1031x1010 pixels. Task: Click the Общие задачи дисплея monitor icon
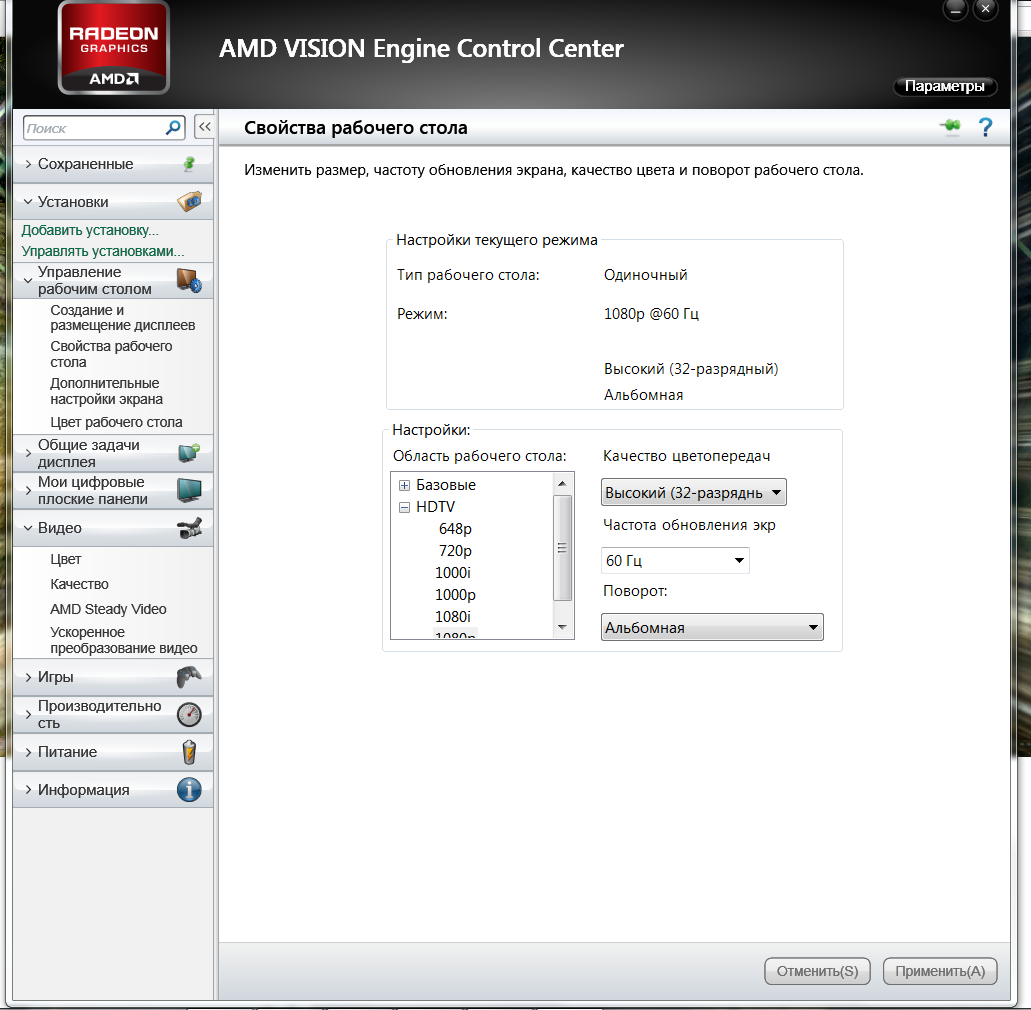(x=189, y=453)
